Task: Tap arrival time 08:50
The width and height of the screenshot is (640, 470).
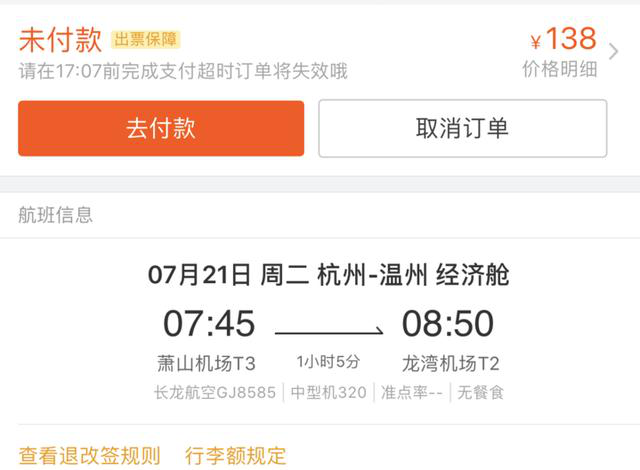Action: (x=448, y=323)
